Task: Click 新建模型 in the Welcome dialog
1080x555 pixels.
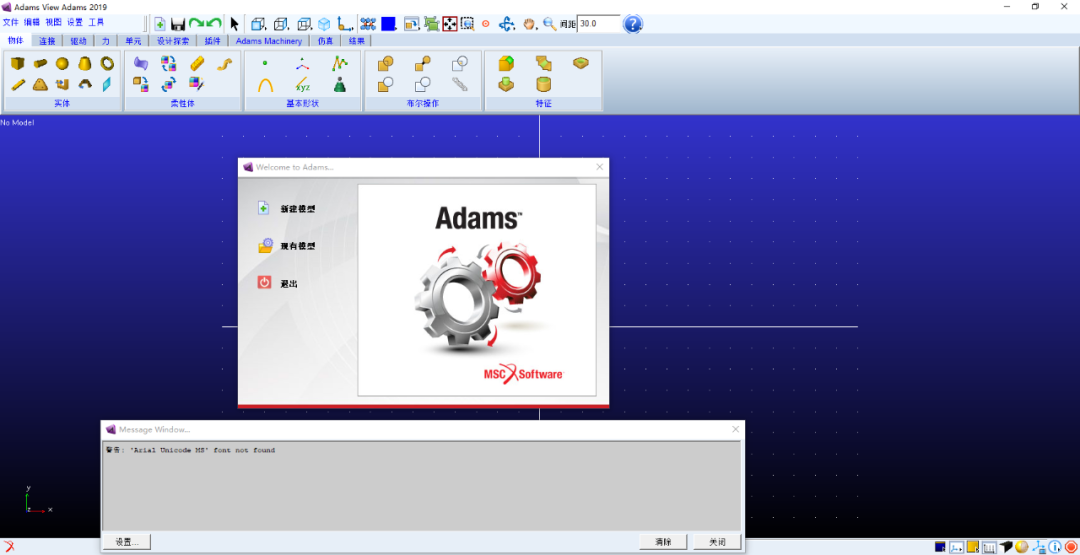Action: 298,209
